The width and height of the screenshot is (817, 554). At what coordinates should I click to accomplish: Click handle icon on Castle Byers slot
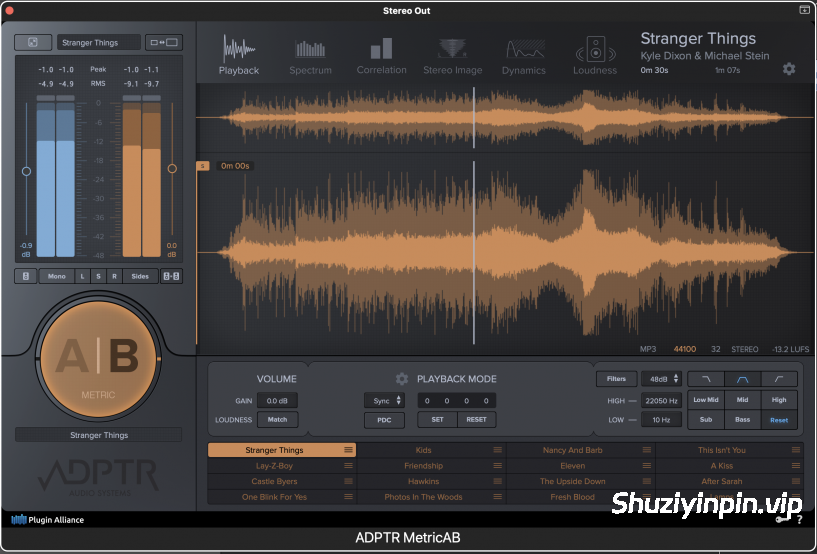pyautogui.click(x=348, y=481)
